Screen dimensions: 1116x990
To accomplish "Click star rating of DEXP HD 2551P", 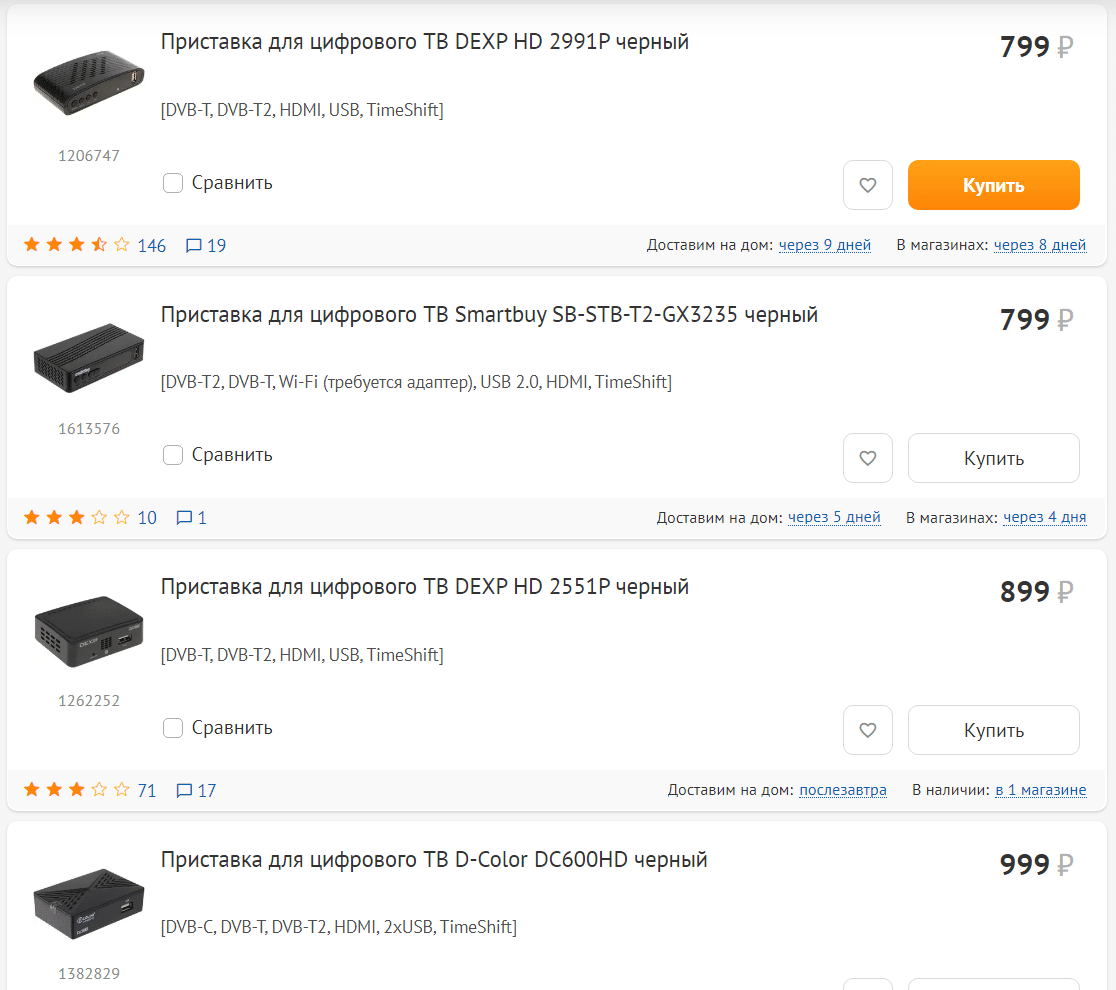I will tap(77, 790).
